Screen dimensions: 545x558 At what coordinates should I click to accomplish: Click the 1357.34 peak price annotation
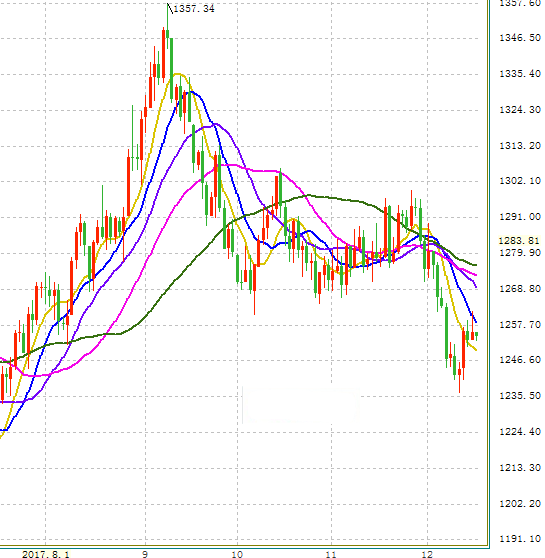point(194,9)
